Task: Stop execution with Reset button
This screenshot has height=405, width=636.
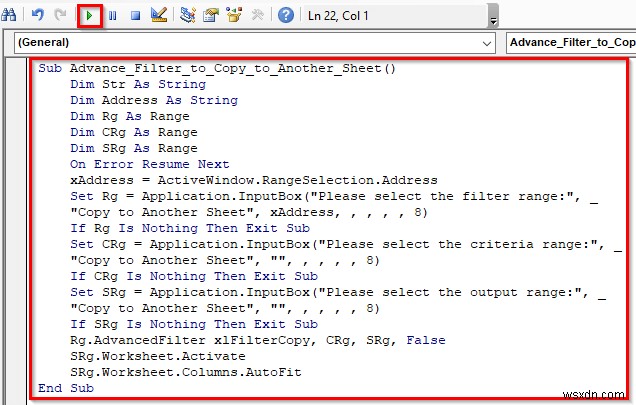Action: pyautogui.click(x=135, y=16)
